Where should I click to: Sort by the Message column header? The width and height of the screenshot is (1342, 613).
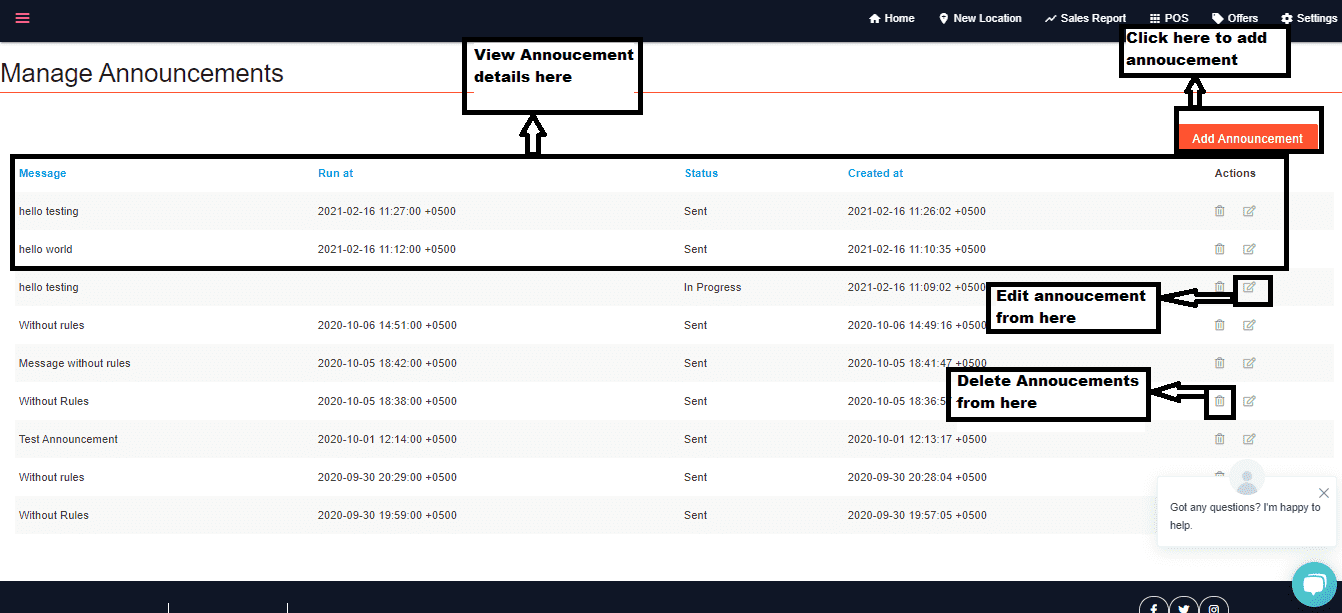coord(42,173)
